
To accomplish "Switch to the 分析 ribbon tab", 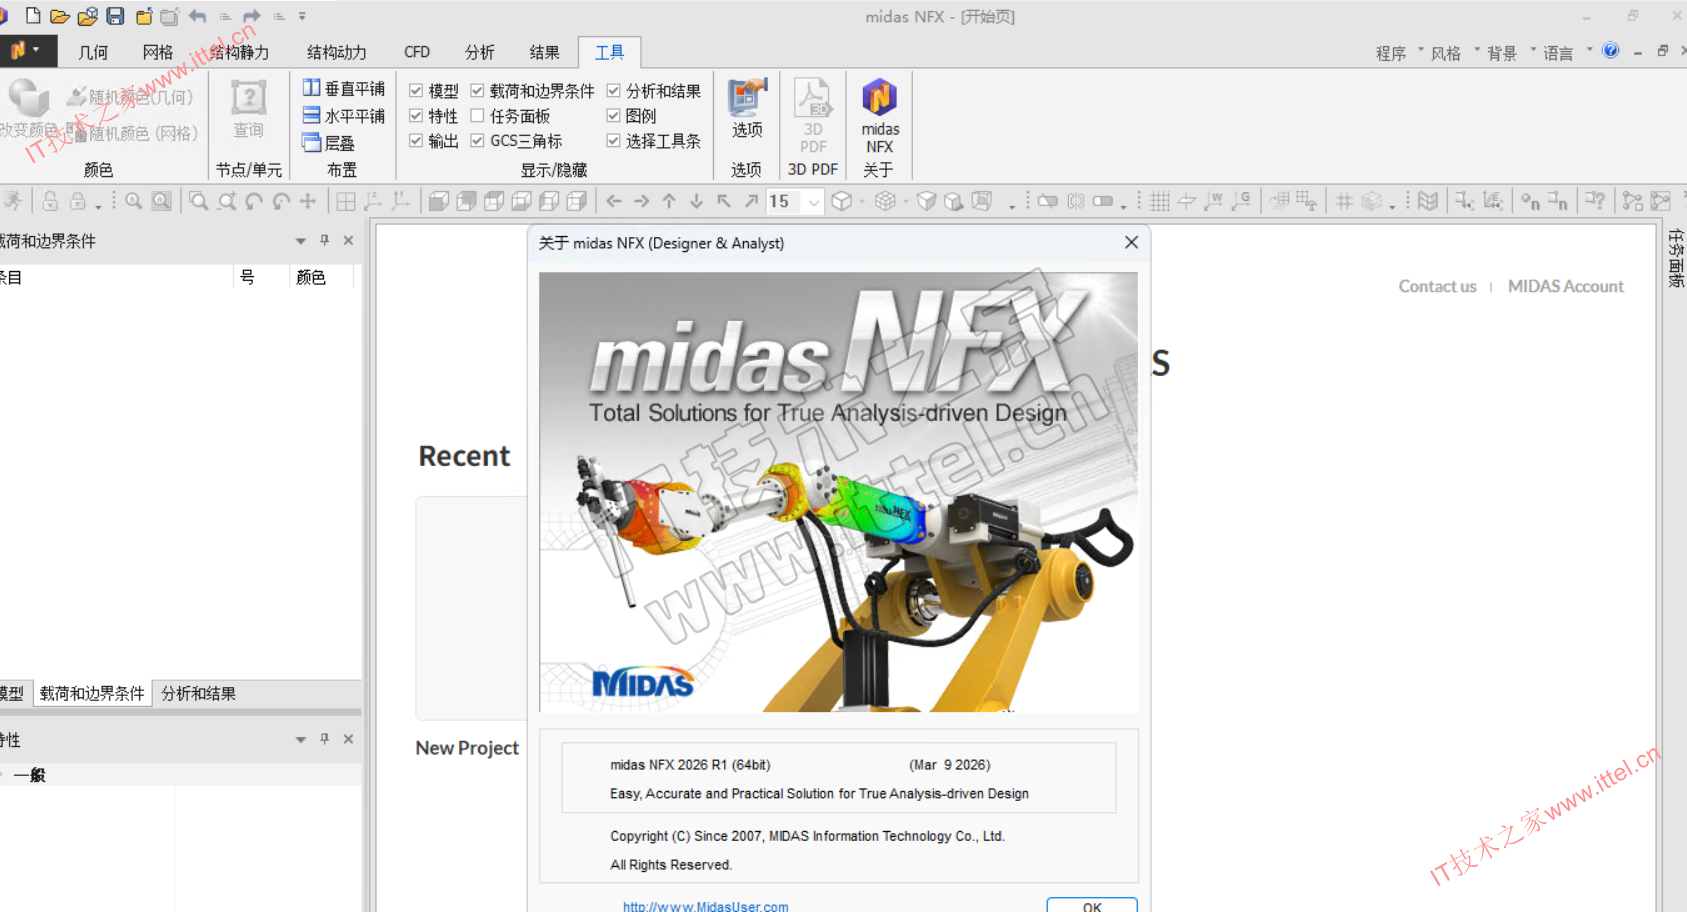I will click(x=479, y=52).
